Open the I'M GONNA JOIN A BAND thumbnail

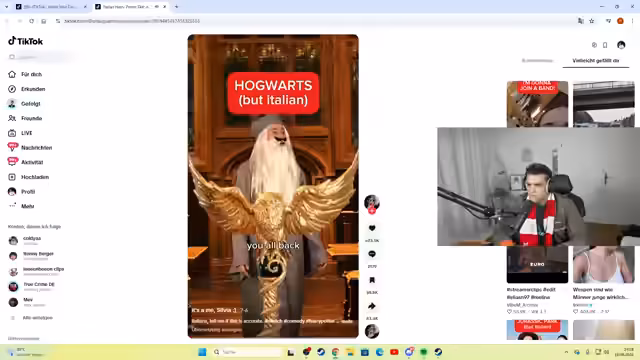pos(537,104)
